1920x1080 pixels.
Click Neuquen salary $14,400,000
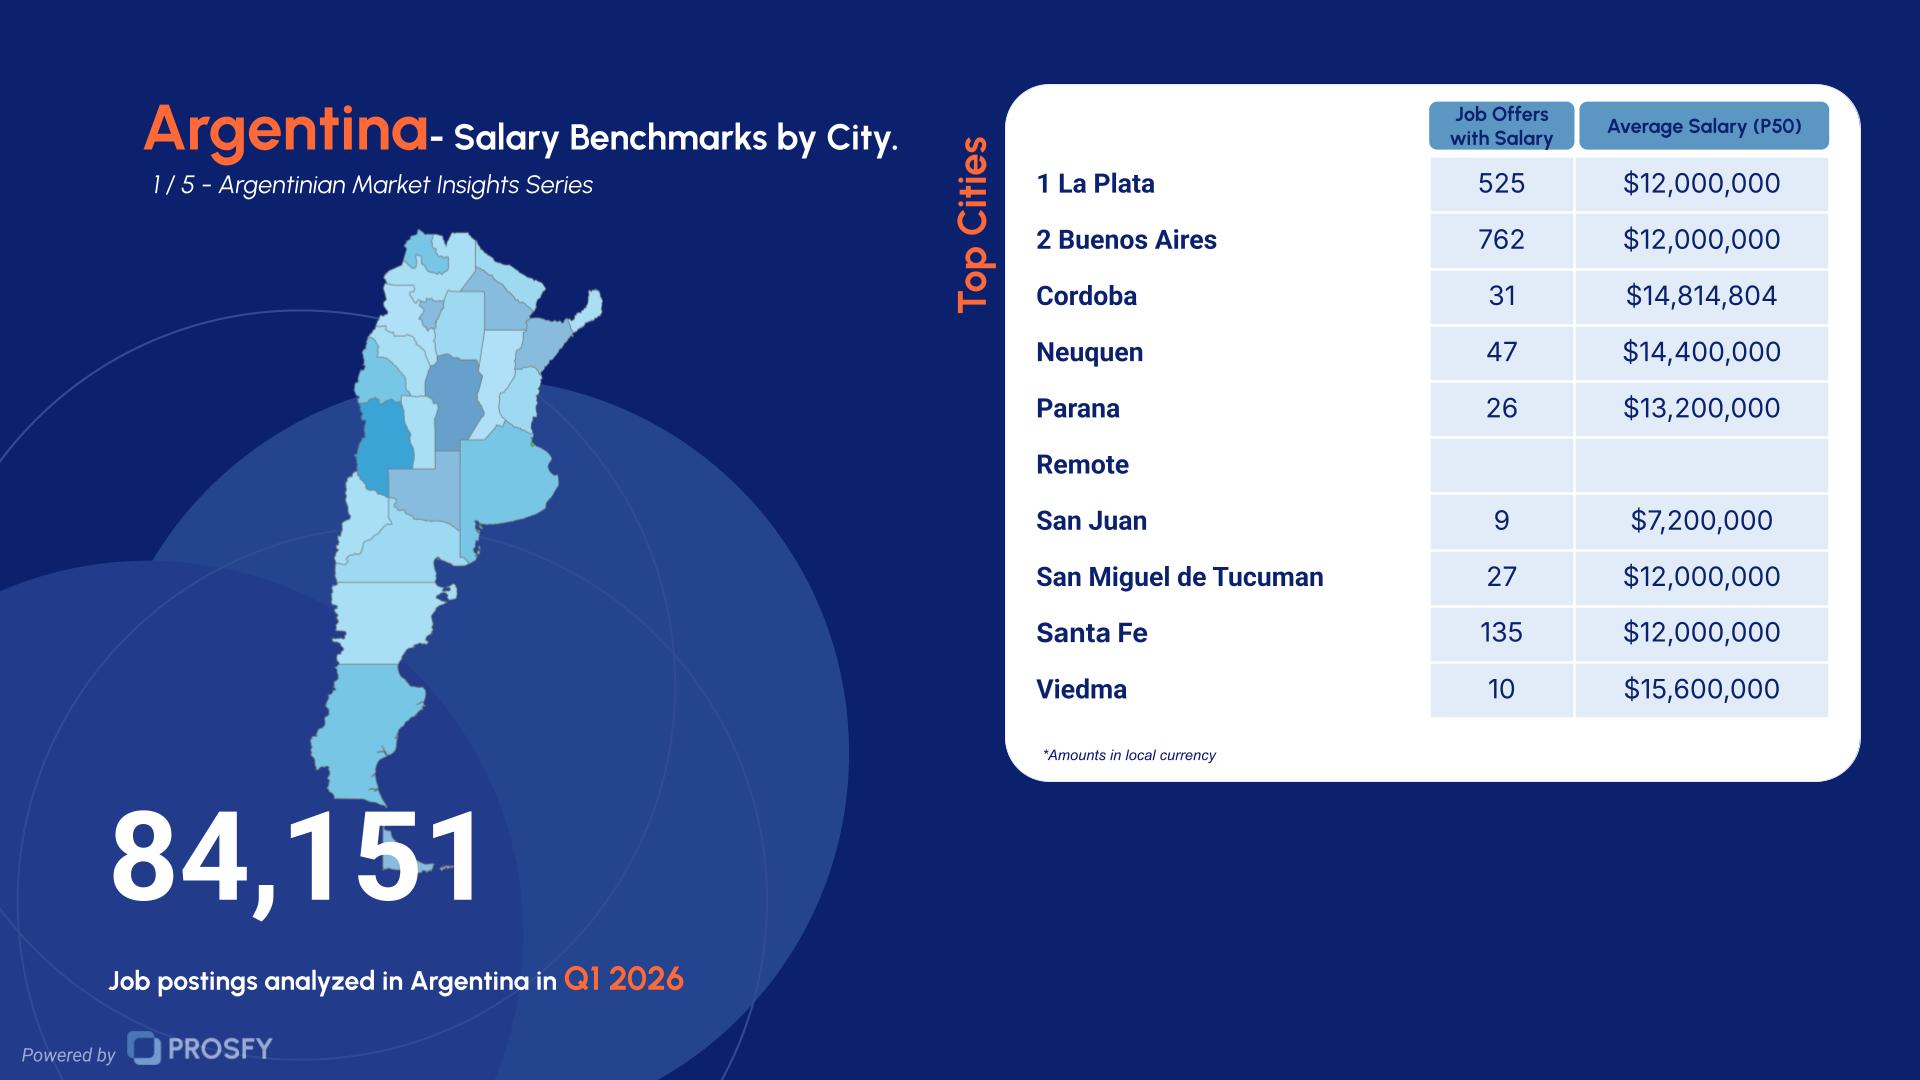1701,352
